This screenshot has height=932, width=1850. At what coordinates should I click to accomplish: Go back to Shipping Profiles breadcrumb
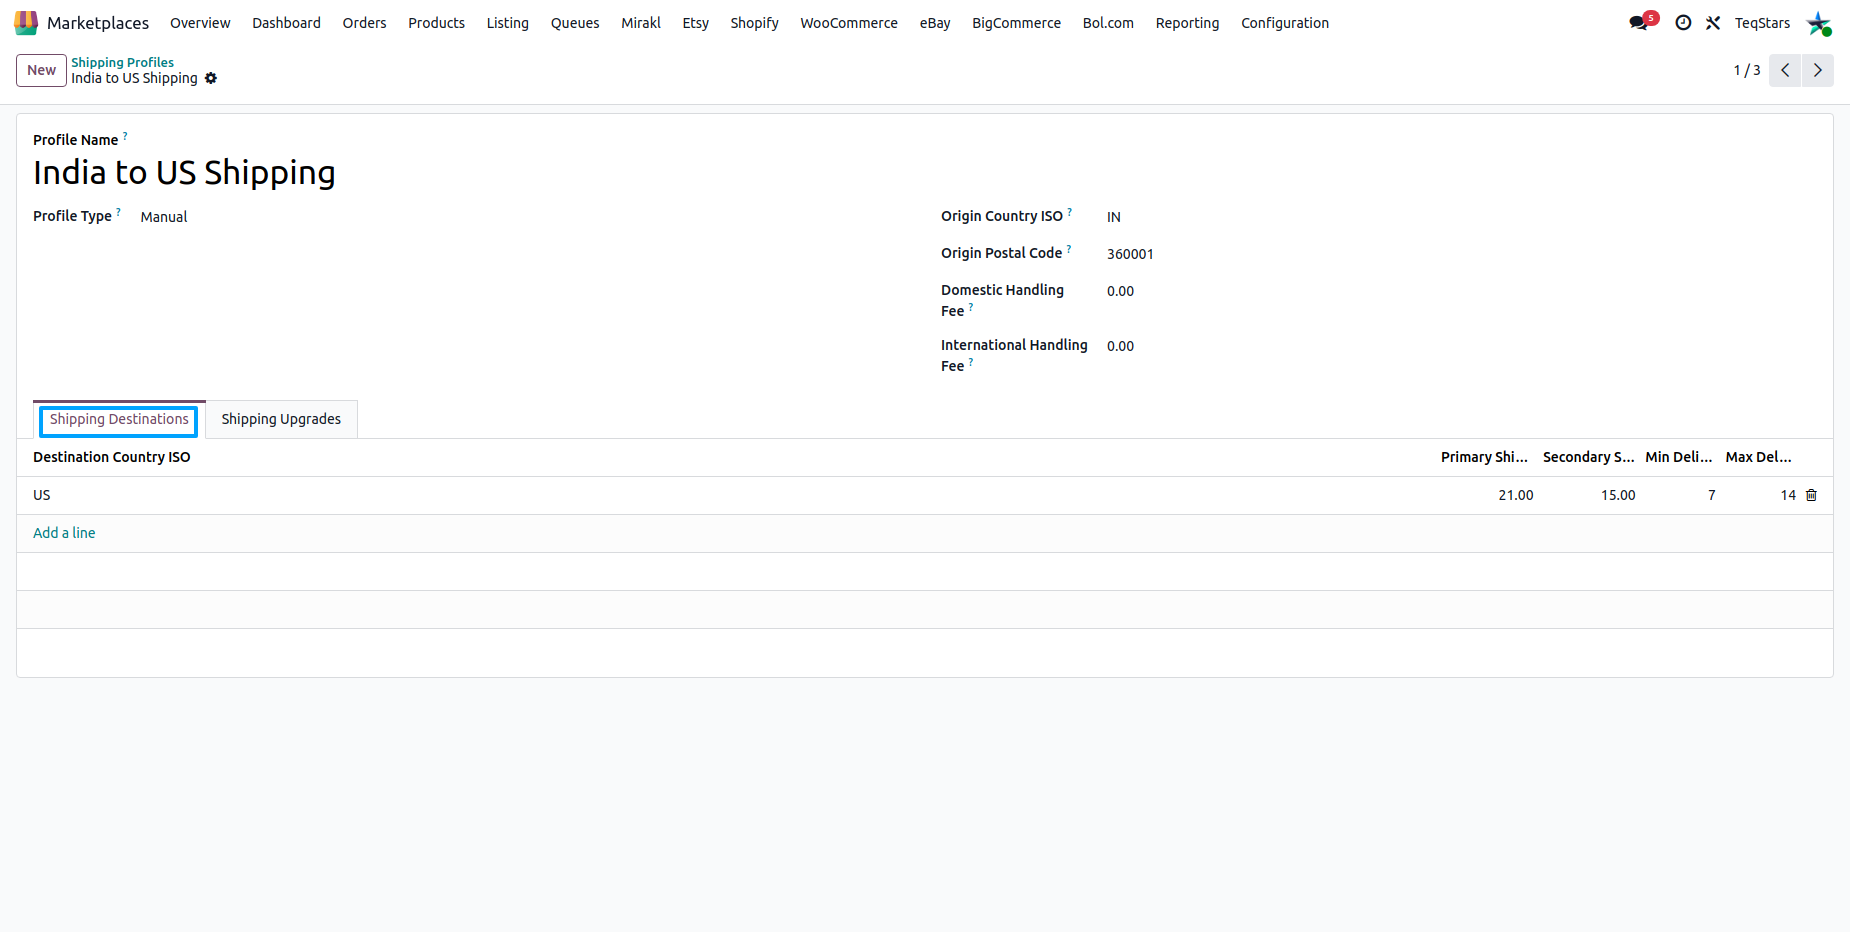point(122,62)
